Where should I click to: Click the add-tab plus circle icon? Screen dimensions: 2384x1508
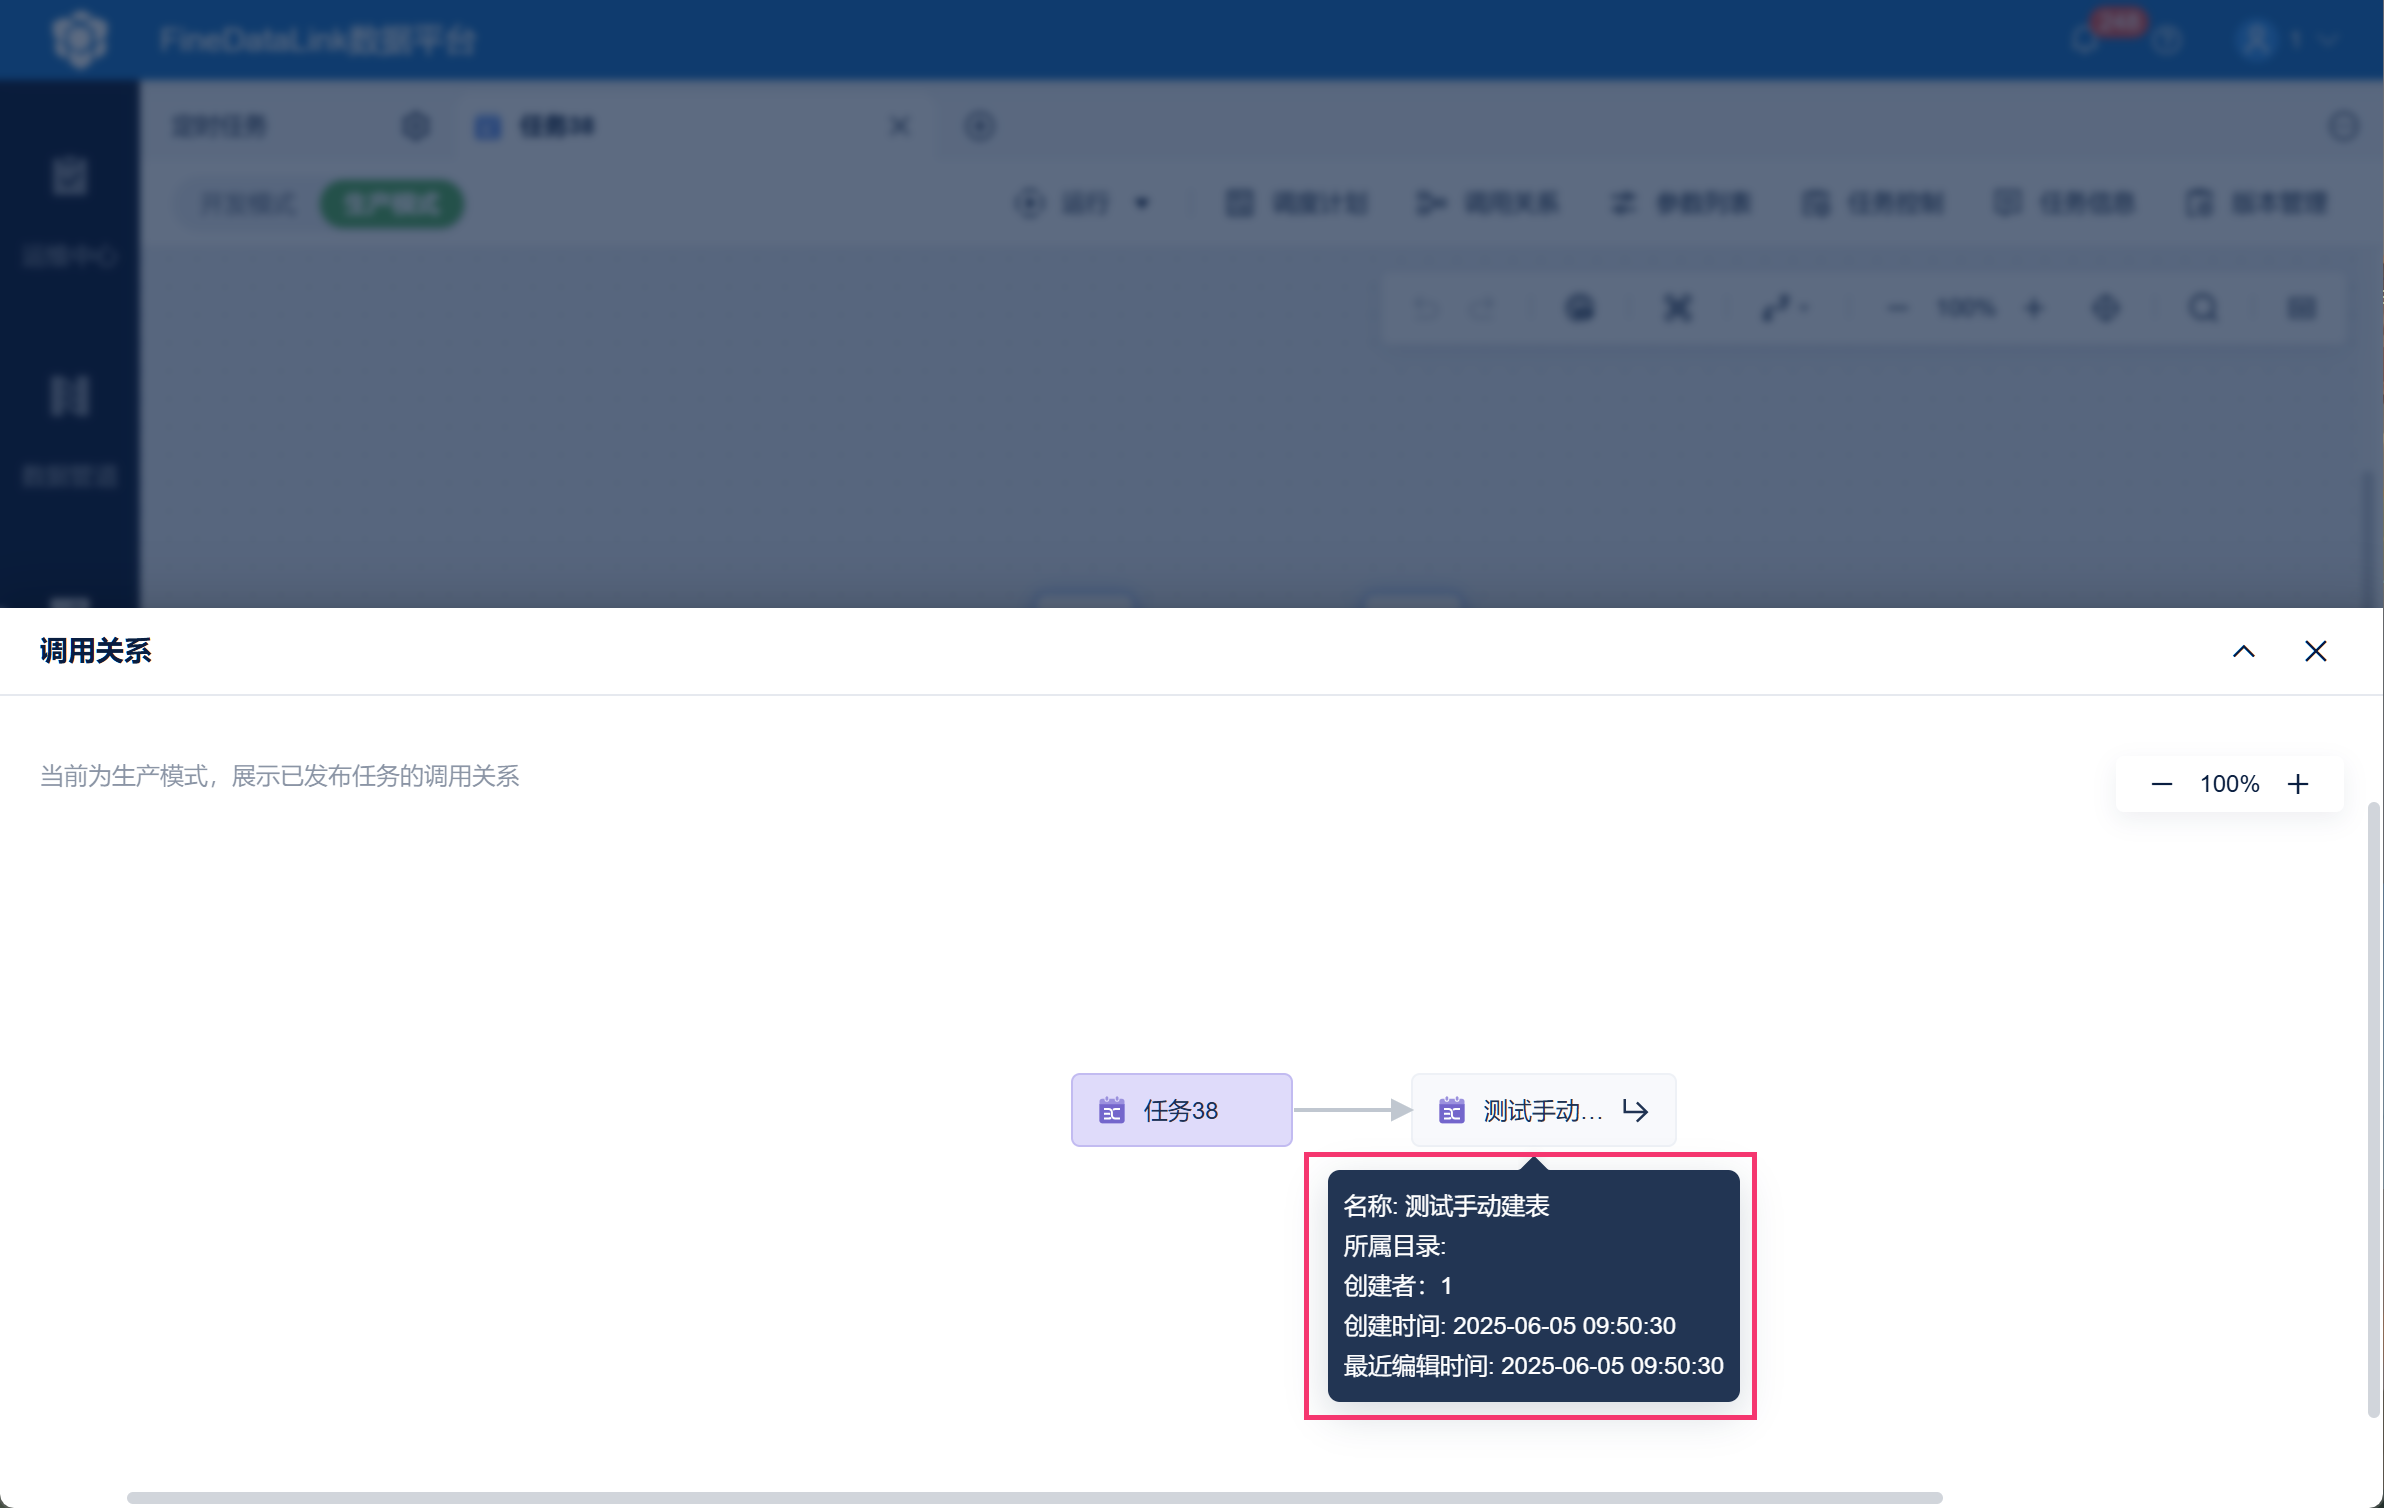pos(979,126)
